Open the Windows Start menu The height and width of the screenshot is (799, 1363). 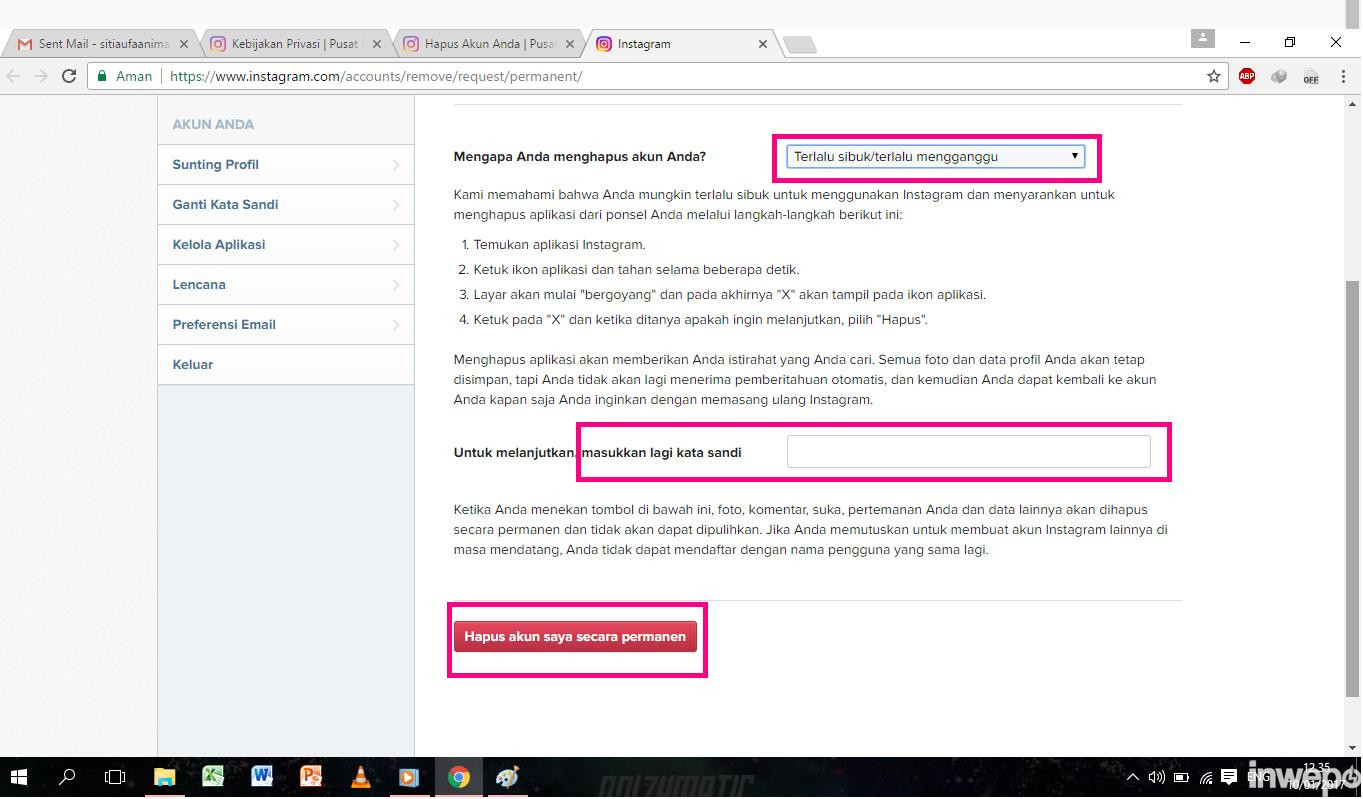[18, 777]
